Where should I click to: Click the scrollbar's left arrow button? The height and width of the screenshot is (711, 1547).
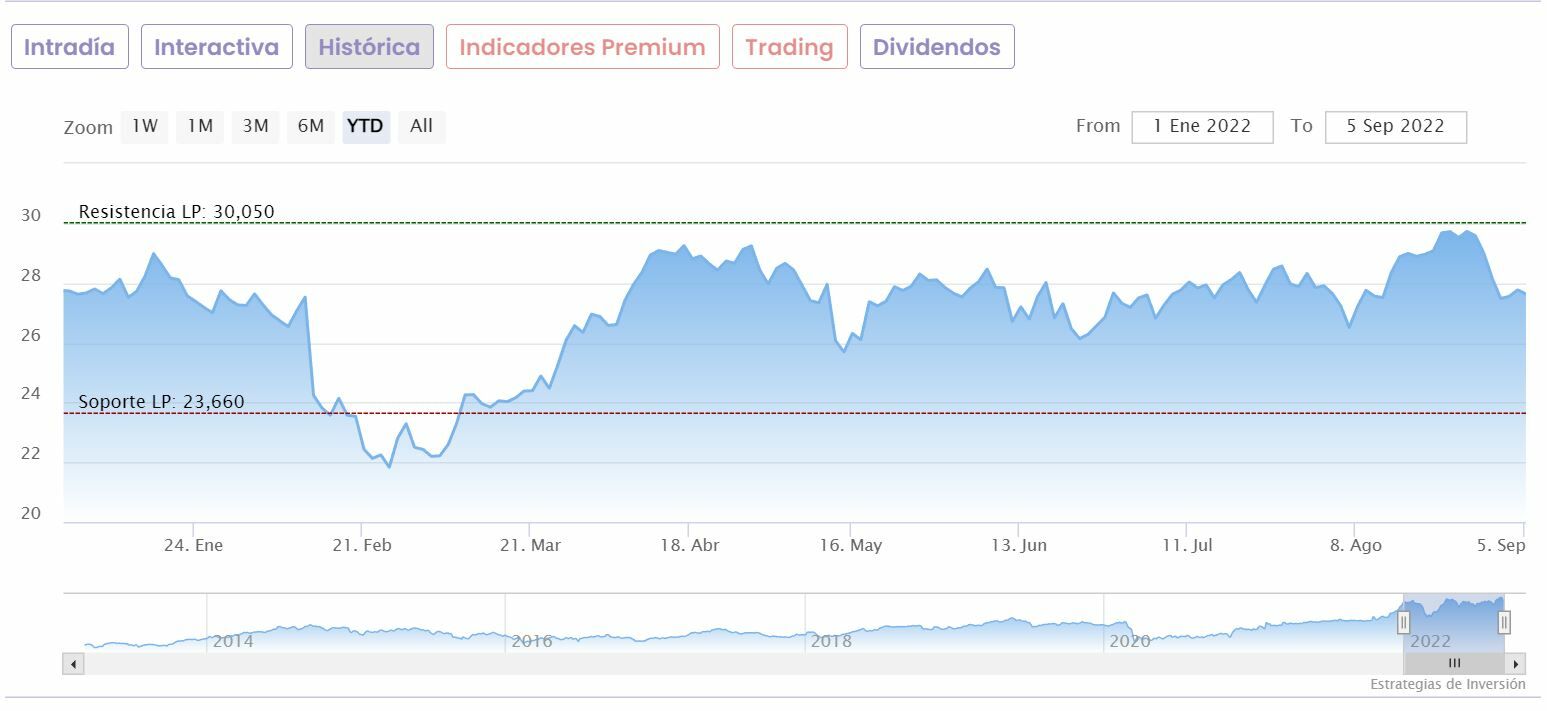pyautogui.click(x=73, y=664)
